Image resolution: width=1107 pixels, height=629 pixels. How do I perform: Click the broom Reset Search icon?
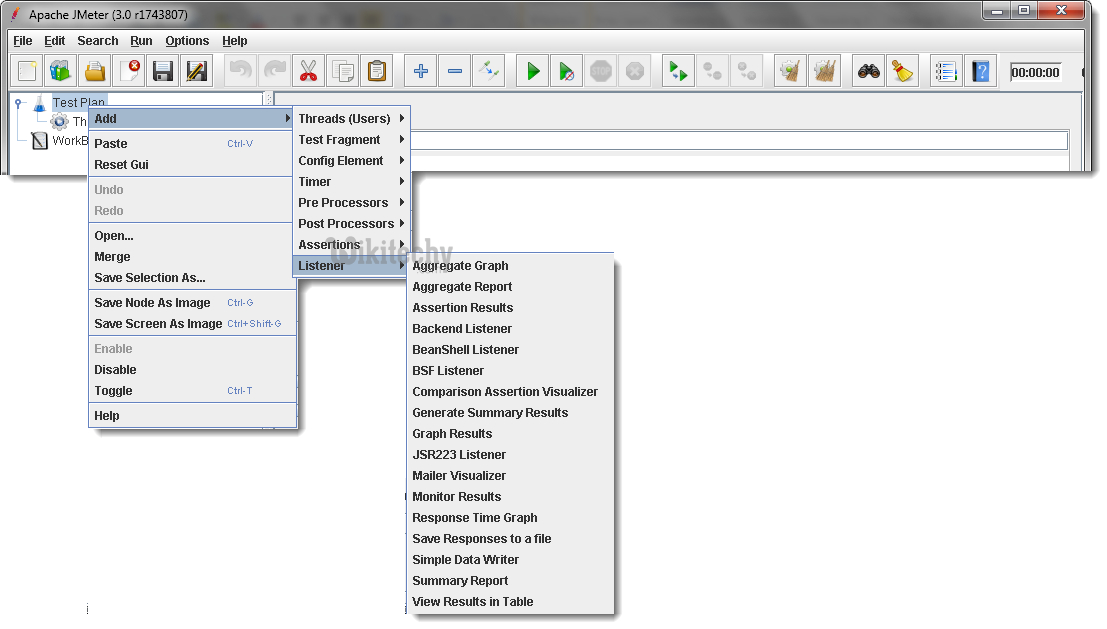point(903,71)
